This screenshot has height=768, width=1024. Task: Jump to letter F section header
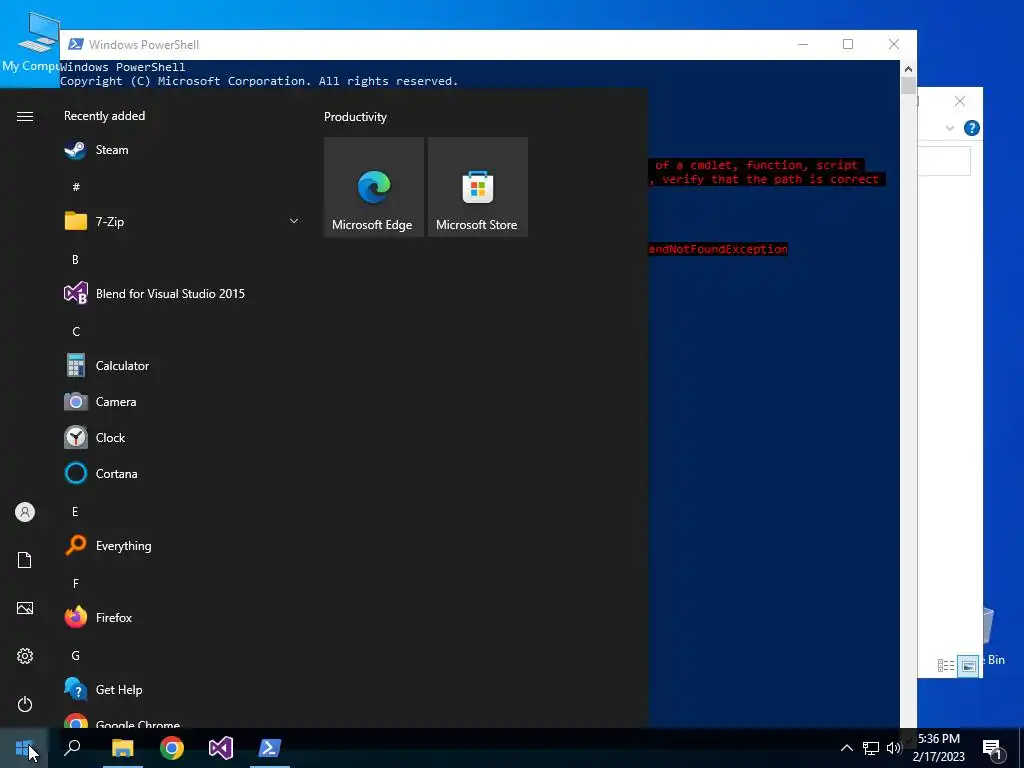pyautogui.click(x=76, y=583)
